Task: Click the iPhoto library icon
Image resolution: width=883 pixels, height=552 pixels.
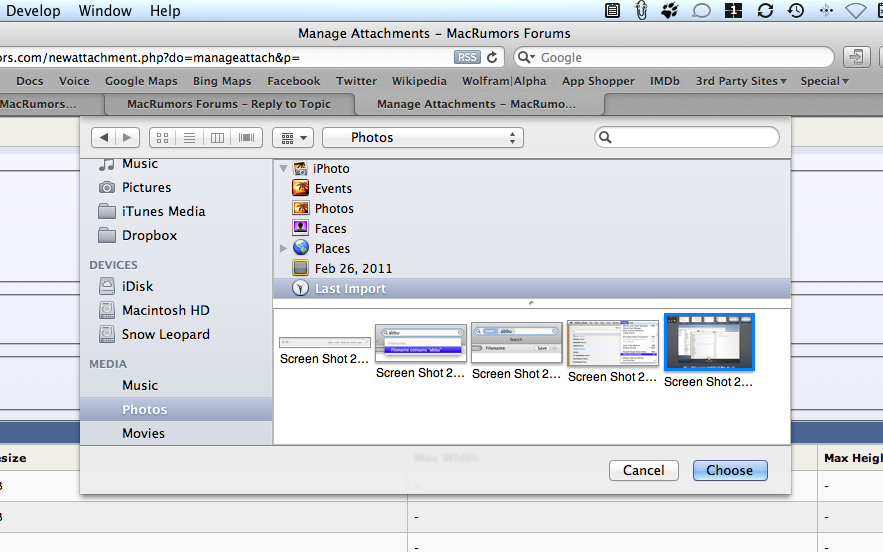Action: pos(301,168)
